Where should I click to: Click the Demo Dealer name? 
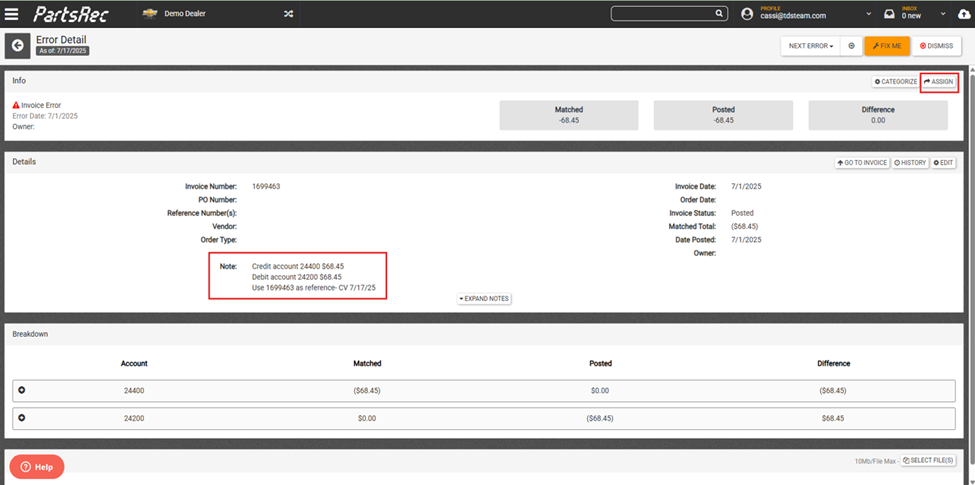point(185,14)
